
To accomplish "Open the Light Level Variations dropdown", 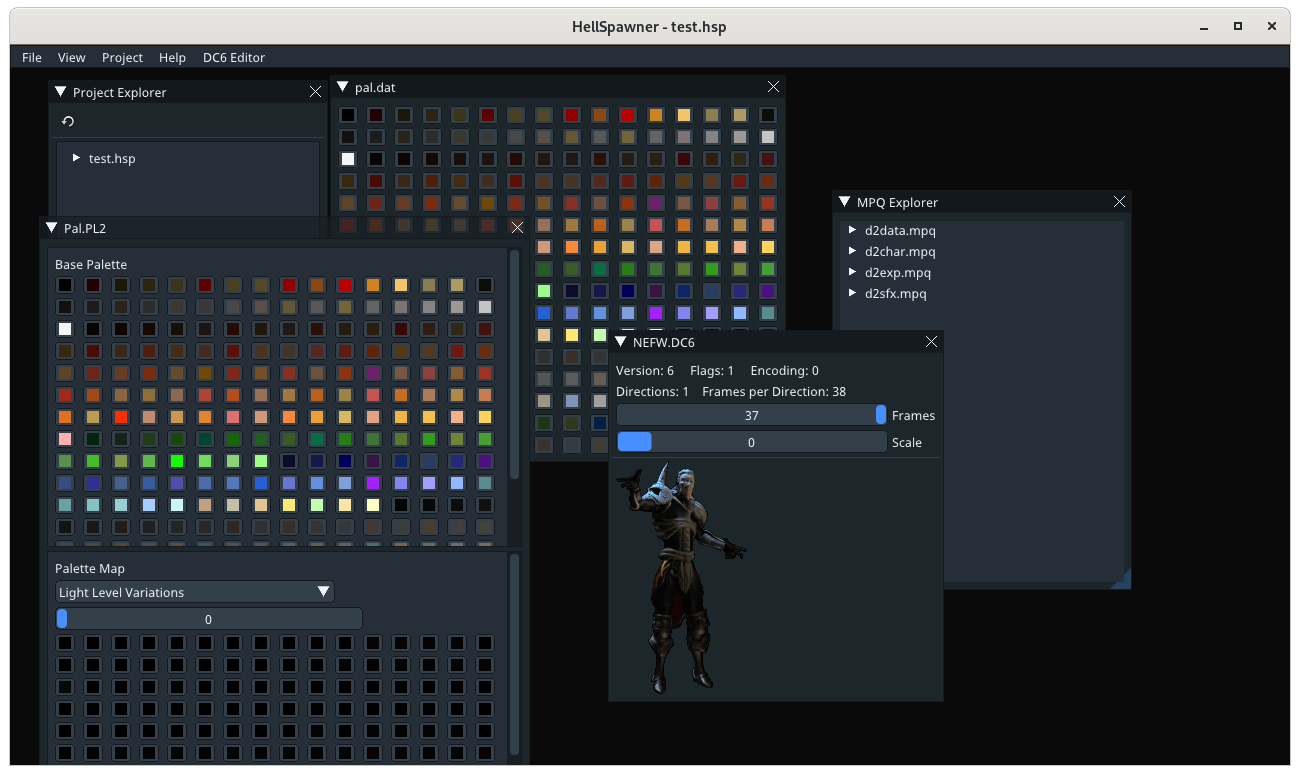I will coord(195,592).
